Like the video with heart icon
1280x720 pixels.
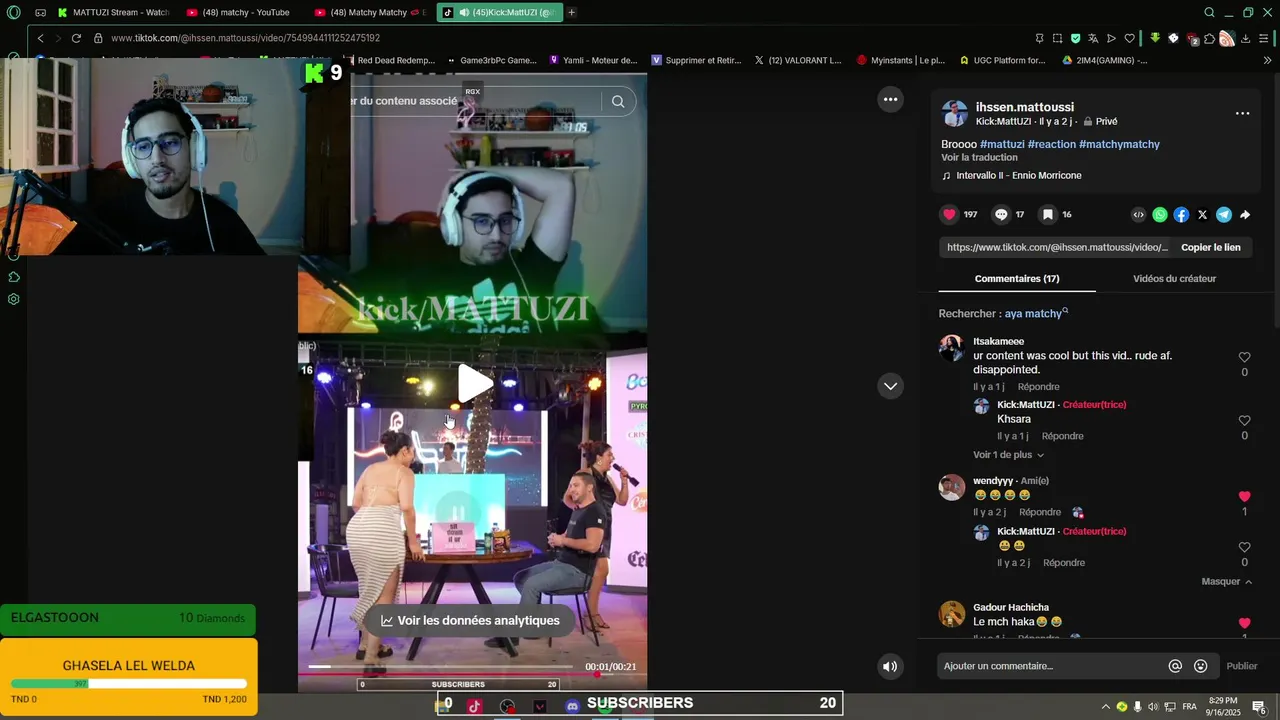949,214
